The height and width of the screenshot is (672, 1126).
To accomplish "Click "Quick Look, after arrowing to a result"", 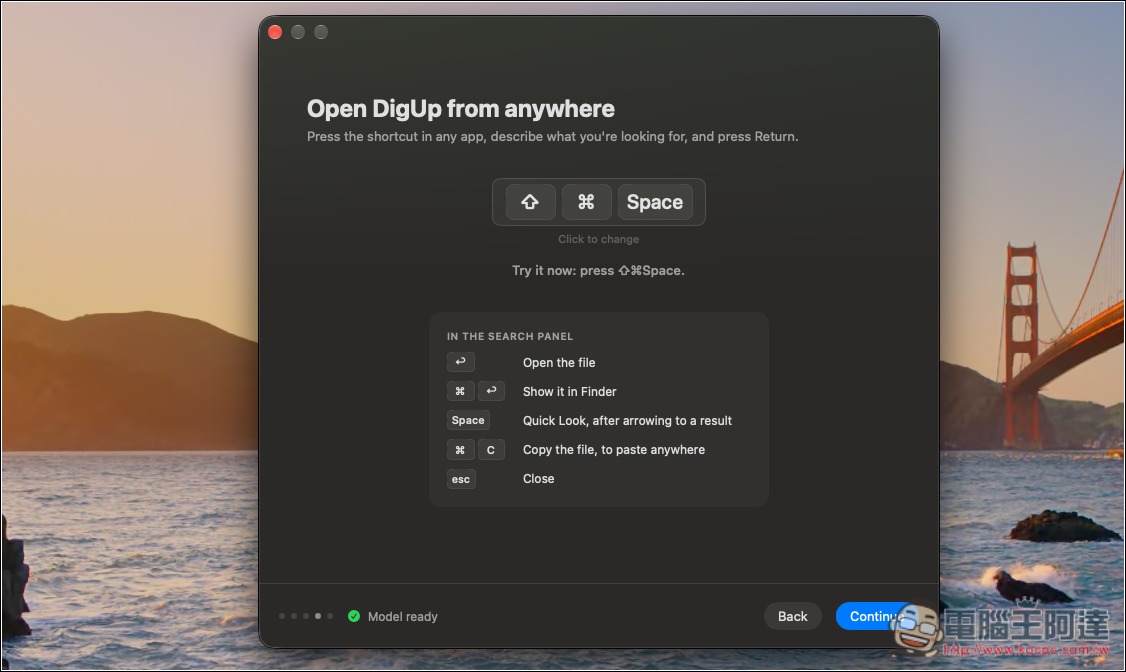I will [628, 421].
